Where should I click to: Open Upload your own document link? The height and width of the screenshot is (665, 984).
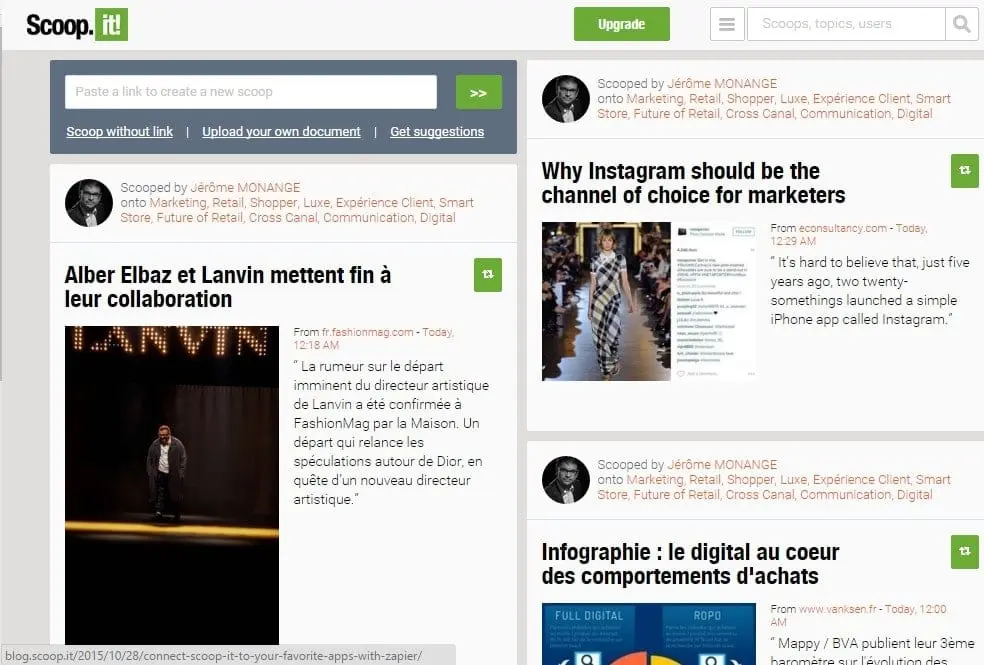[x=281, y=132]
